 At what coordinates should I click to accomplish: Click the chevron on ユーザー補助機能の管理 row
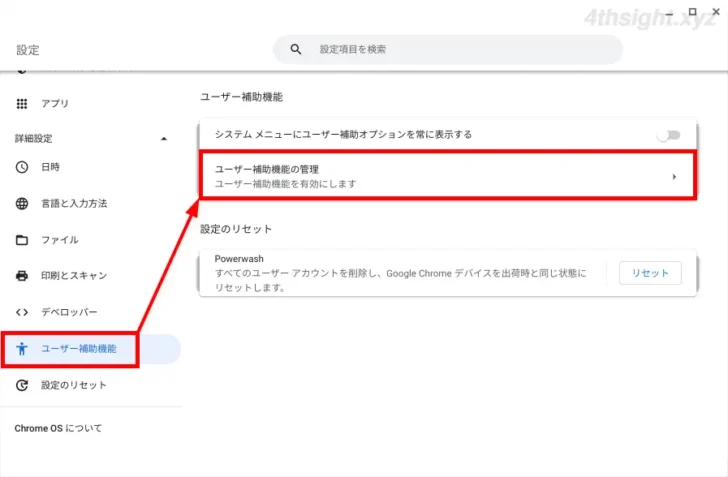click(674, 176)
